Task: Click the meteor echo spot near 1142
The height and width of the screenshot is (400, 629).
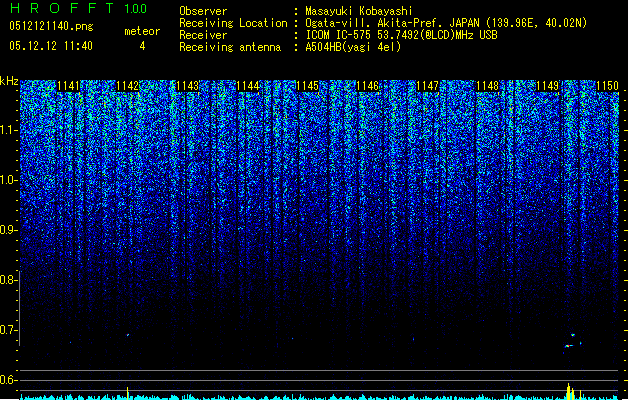Action: click(x=128, y=335)
